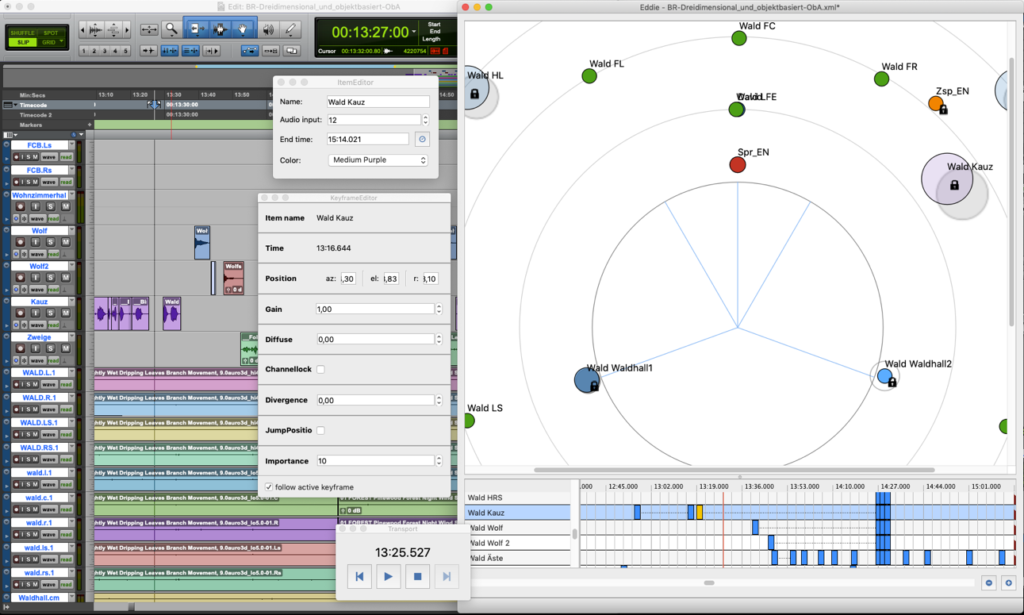Pick the Pencil tool in toolbar
This screenshot has height=615, width=1024.
tap(290, 29)
